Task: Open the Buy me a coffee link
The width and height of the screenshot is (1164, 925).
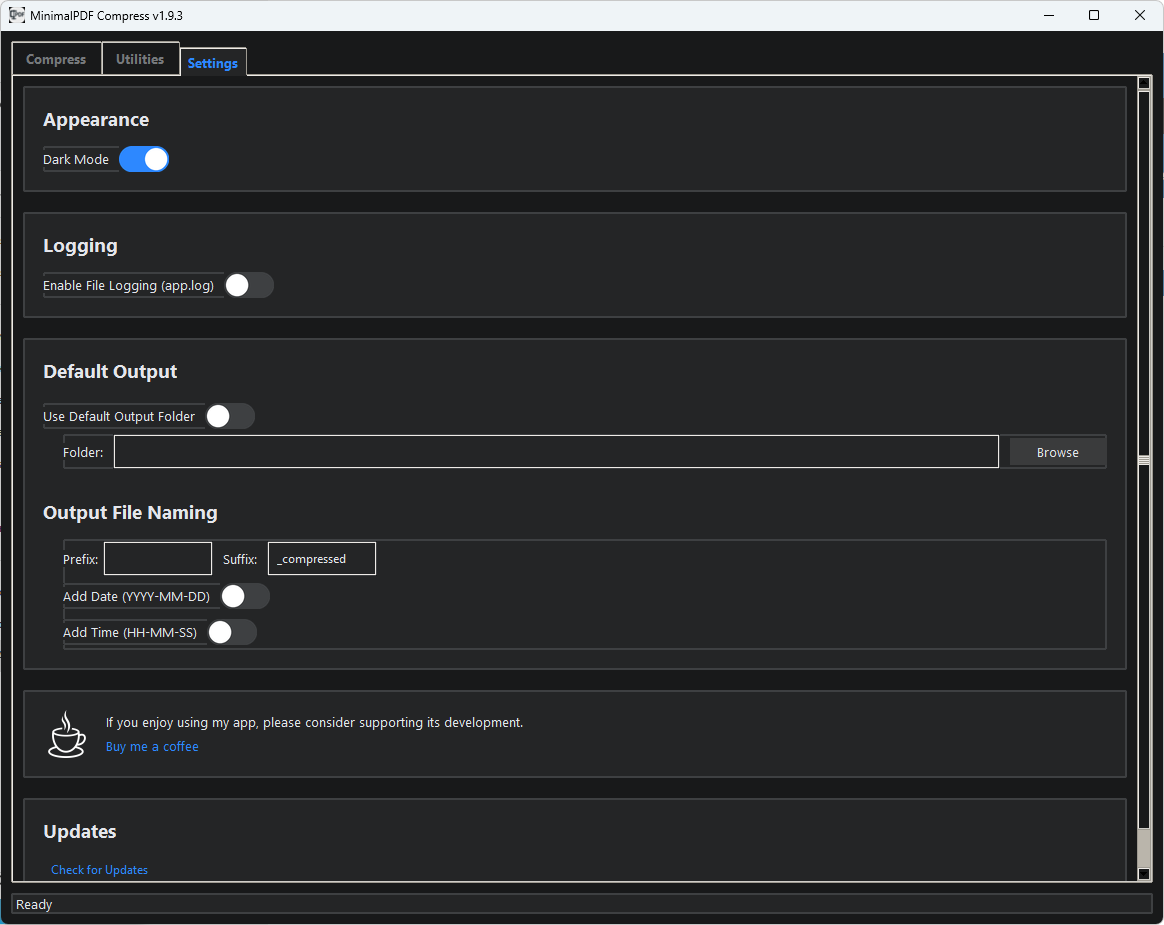Action: pyautogui.click(x=152, y=747)
